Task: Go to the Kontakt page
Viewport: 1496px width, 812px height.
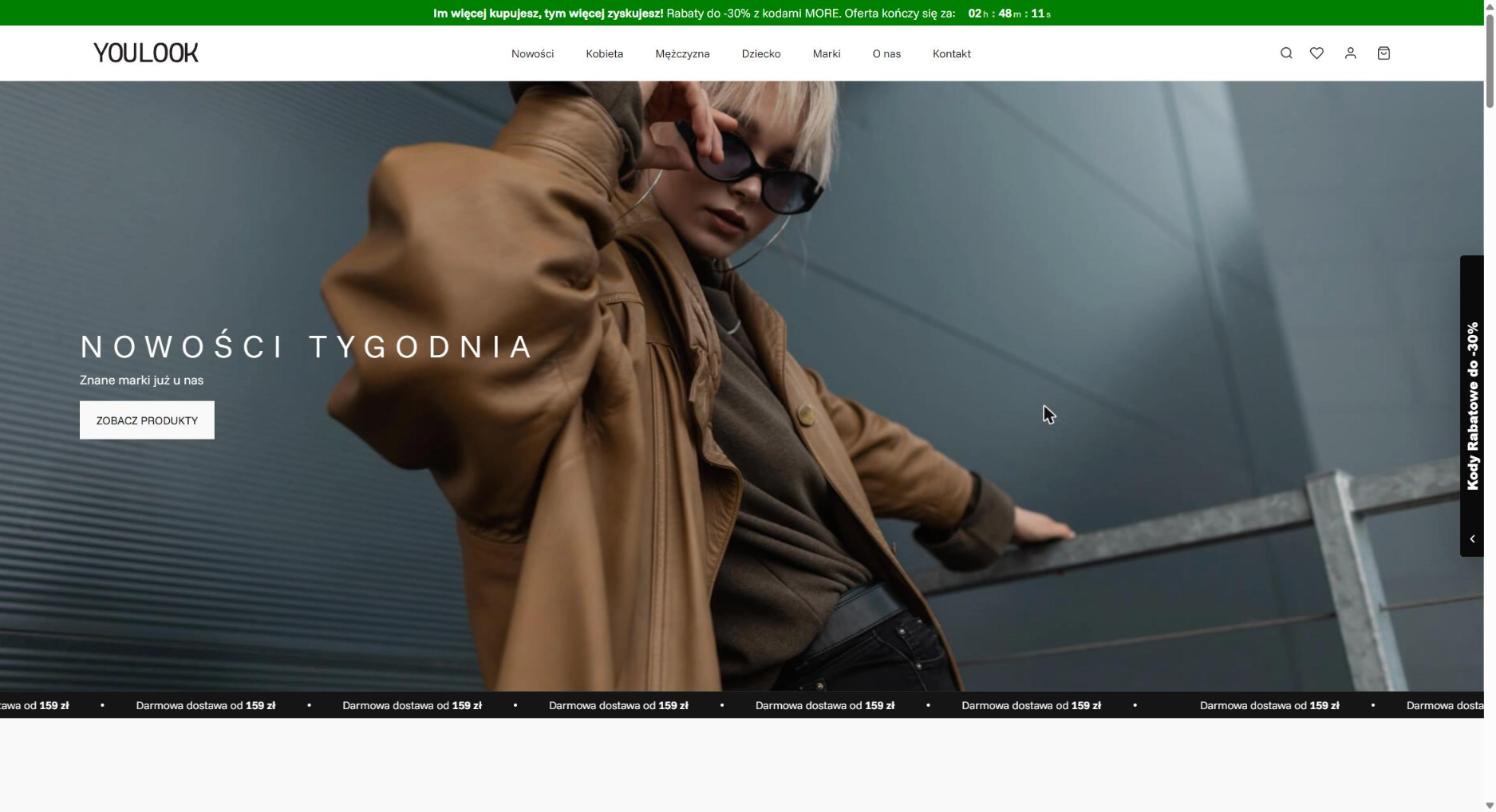Action: point(951,54)
